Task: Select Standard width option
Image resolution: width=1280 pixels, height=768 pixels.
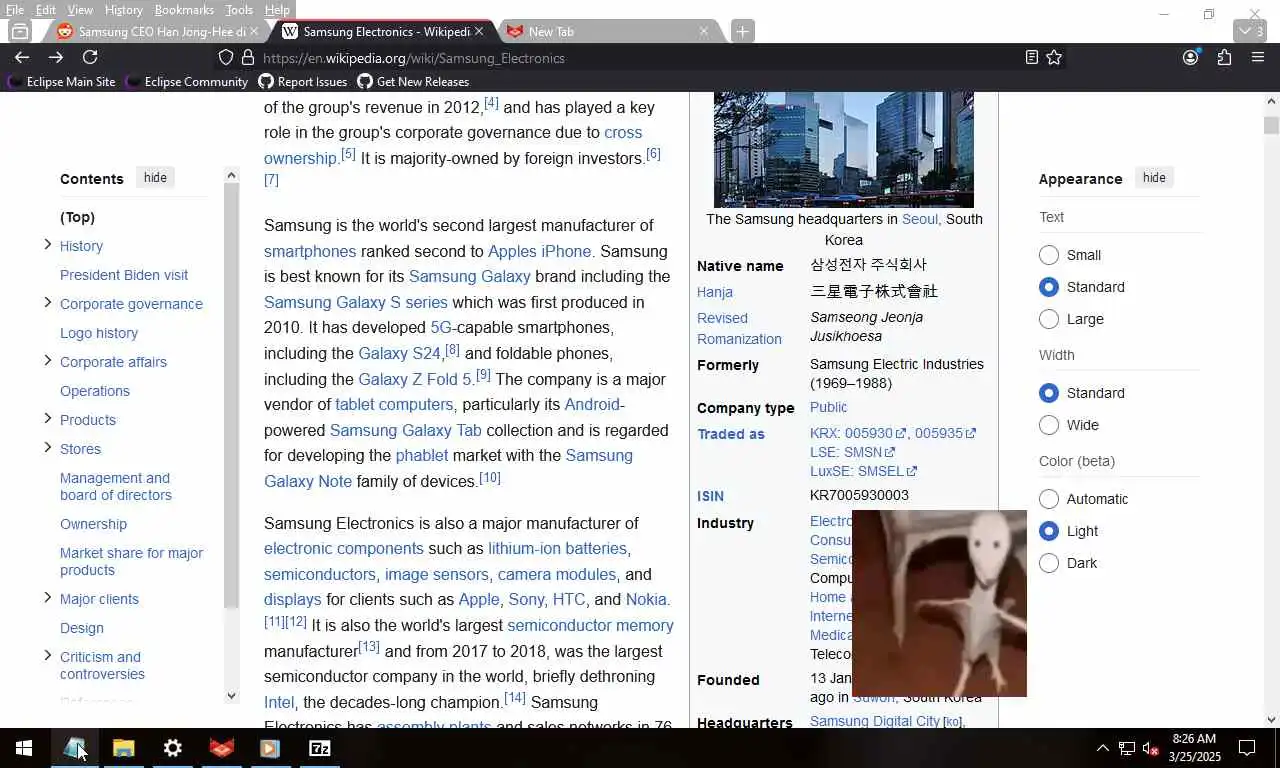Action: 1048,393
